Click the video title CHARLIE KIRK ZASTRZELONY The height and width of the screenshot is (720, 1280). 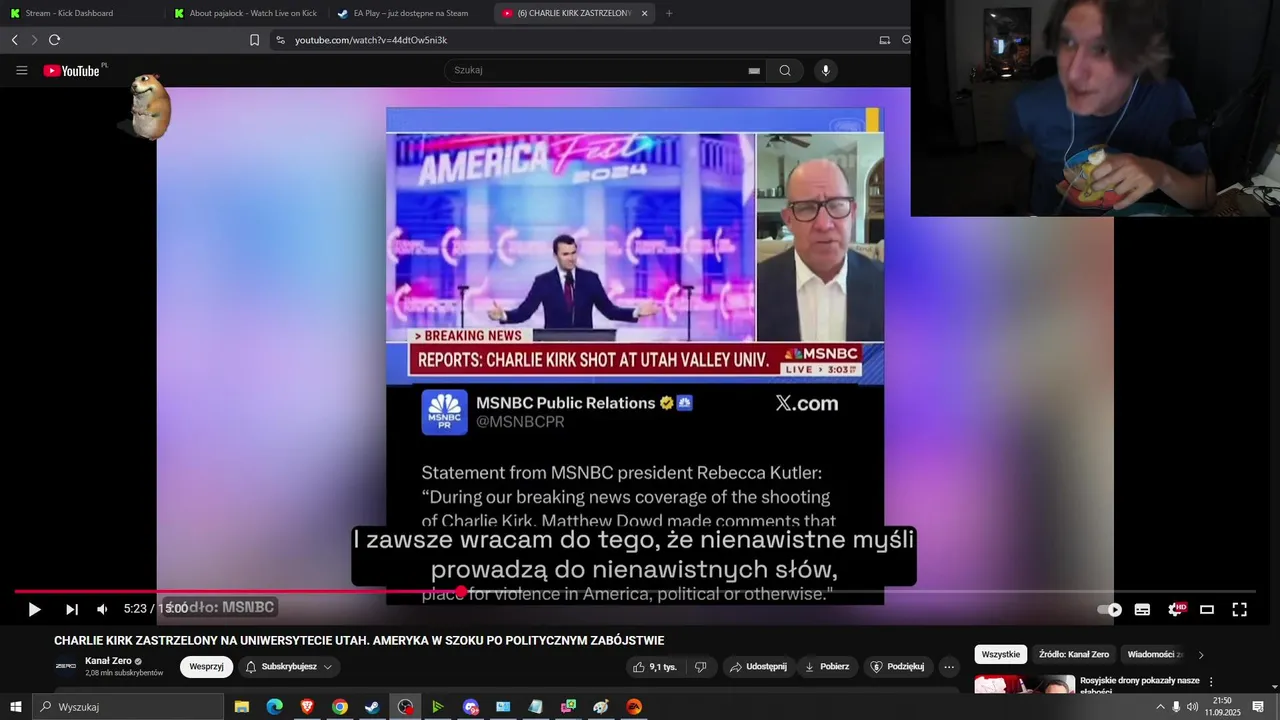click(x=359, y=641)
